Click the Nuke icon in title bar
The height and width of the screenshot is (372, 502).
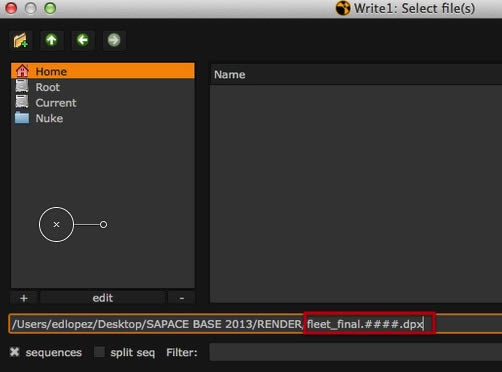343,8
